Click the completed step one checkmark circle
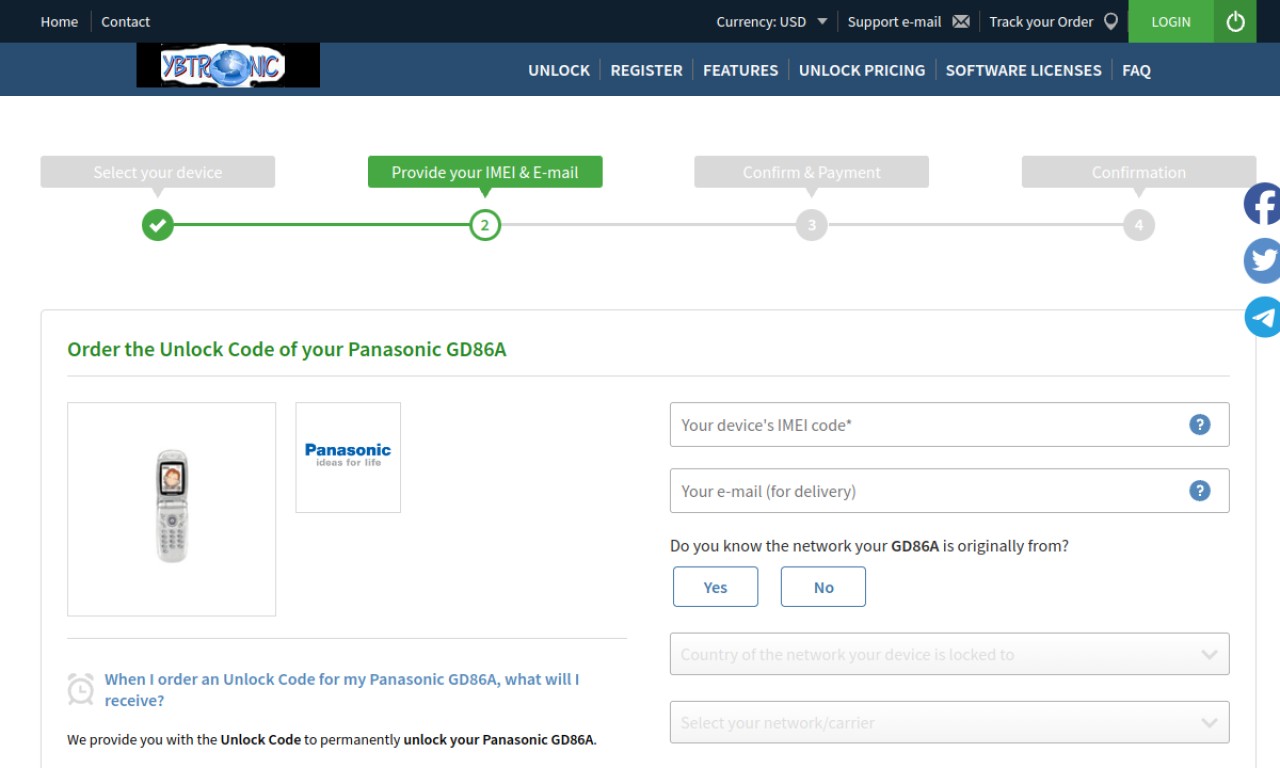Screen dimensions: 1280x768 pos(158,225)
